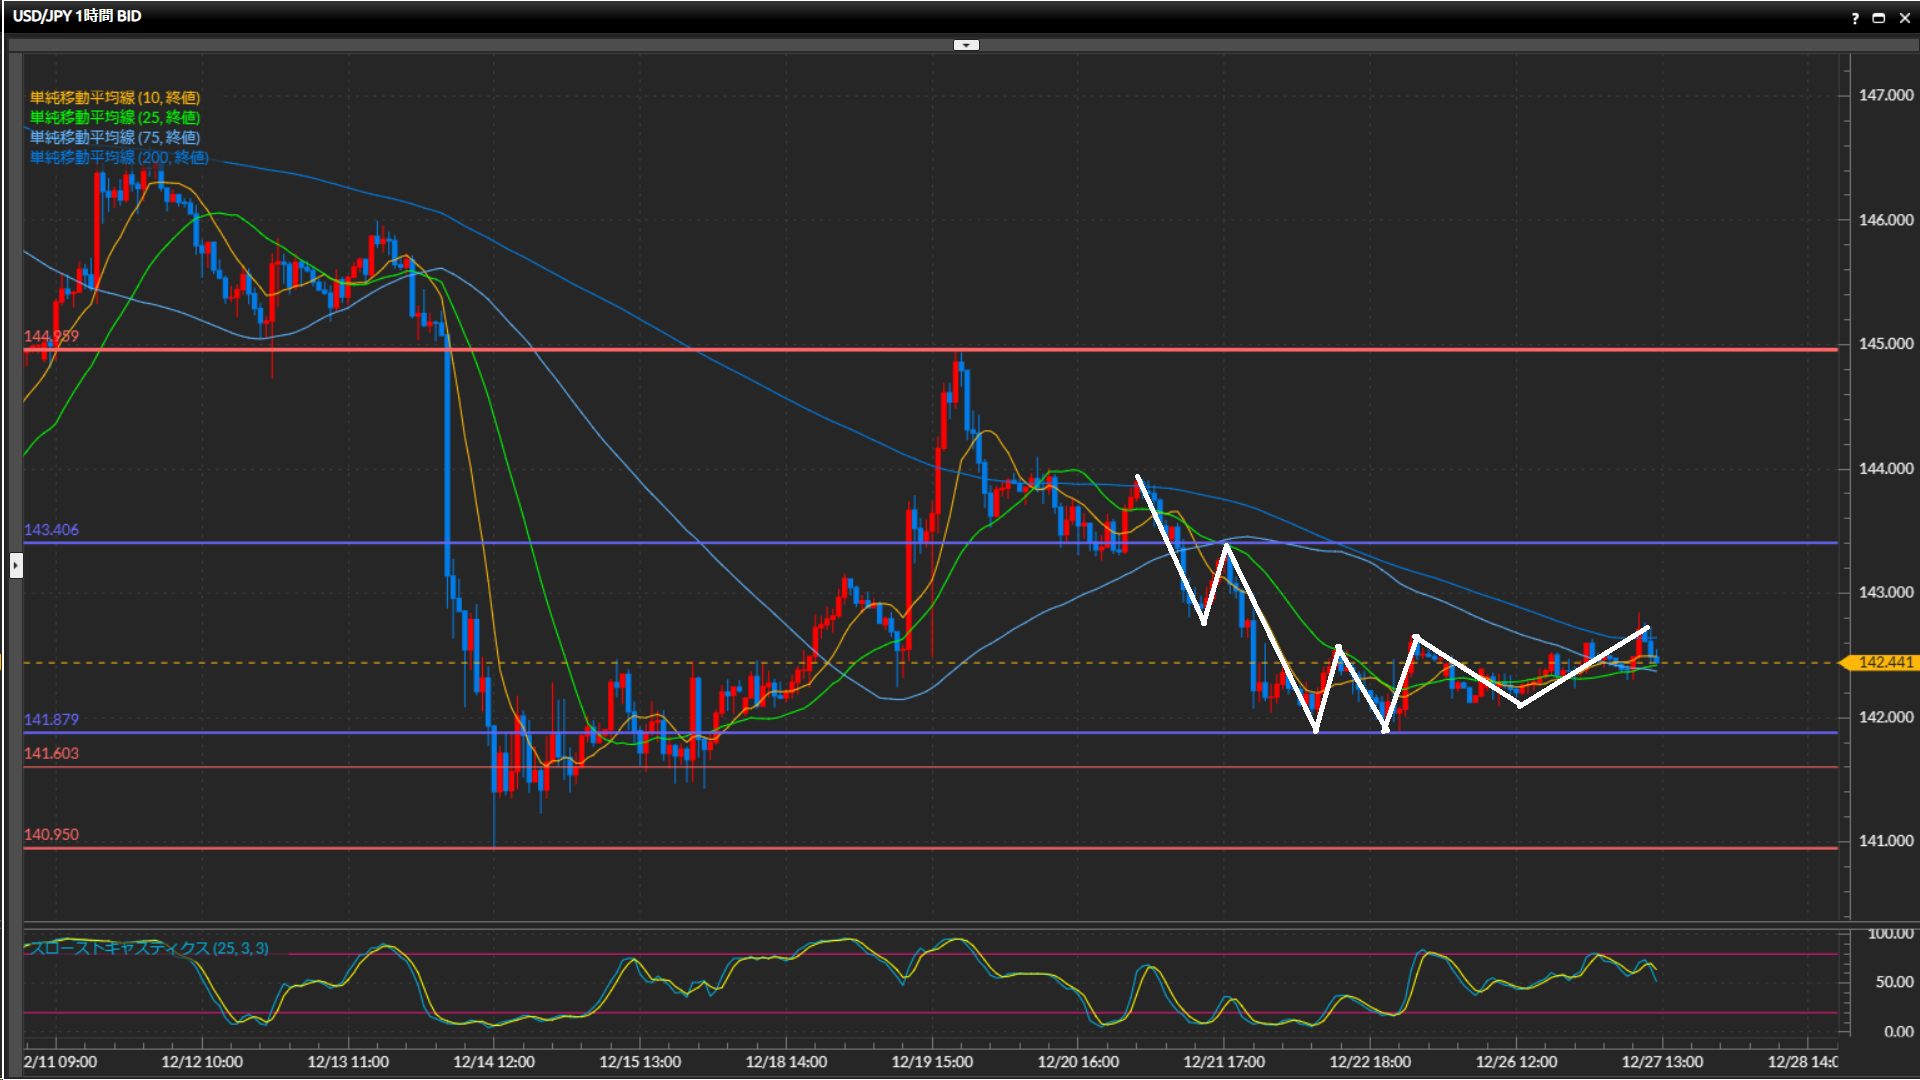Select the 141.603 horizontal line label
The width and height of the screenshot is (1920, 1080).
51,753
